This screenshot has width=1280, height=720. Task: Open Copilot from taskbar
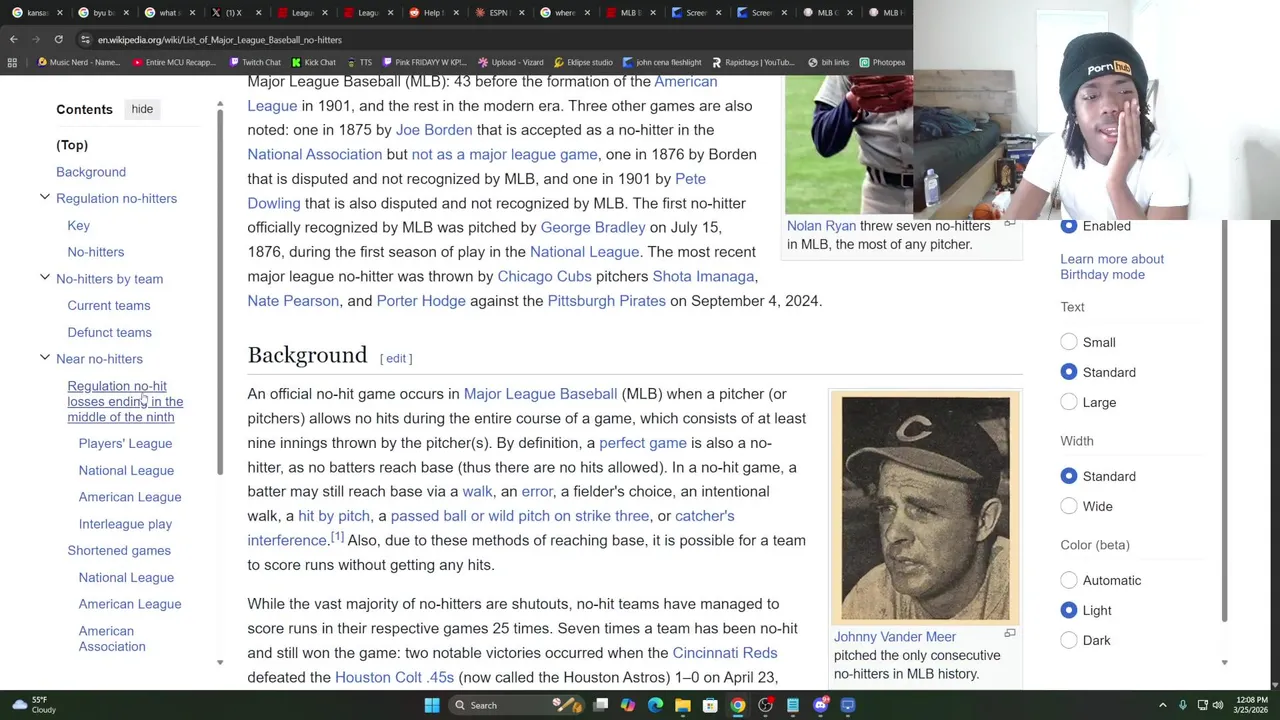[627, 705]
